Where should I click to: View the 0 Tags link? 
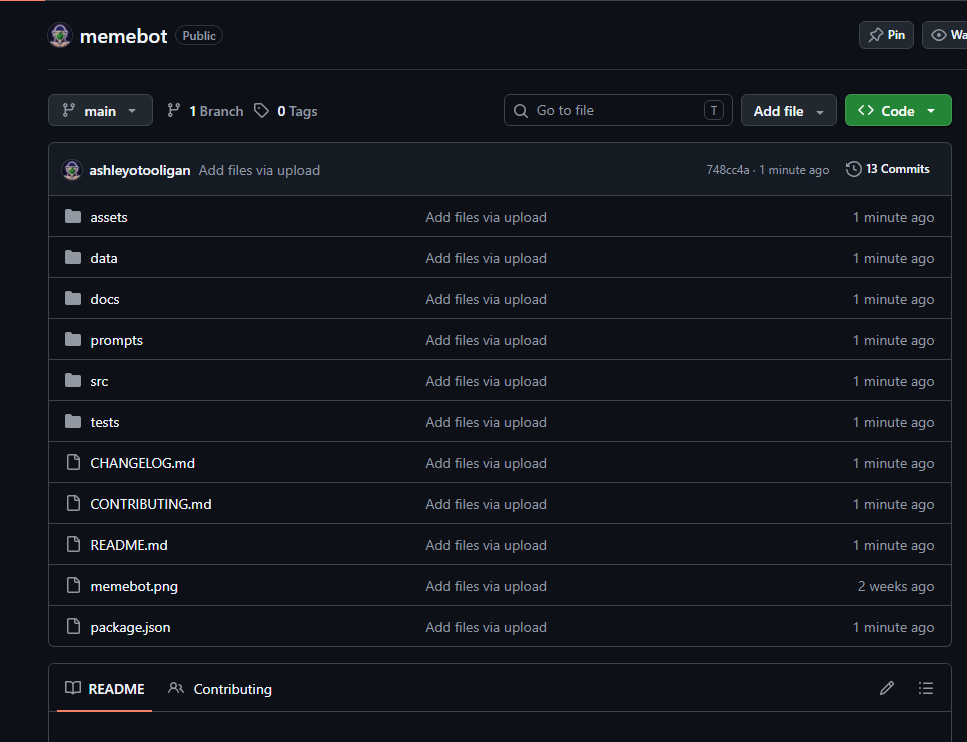286,111
